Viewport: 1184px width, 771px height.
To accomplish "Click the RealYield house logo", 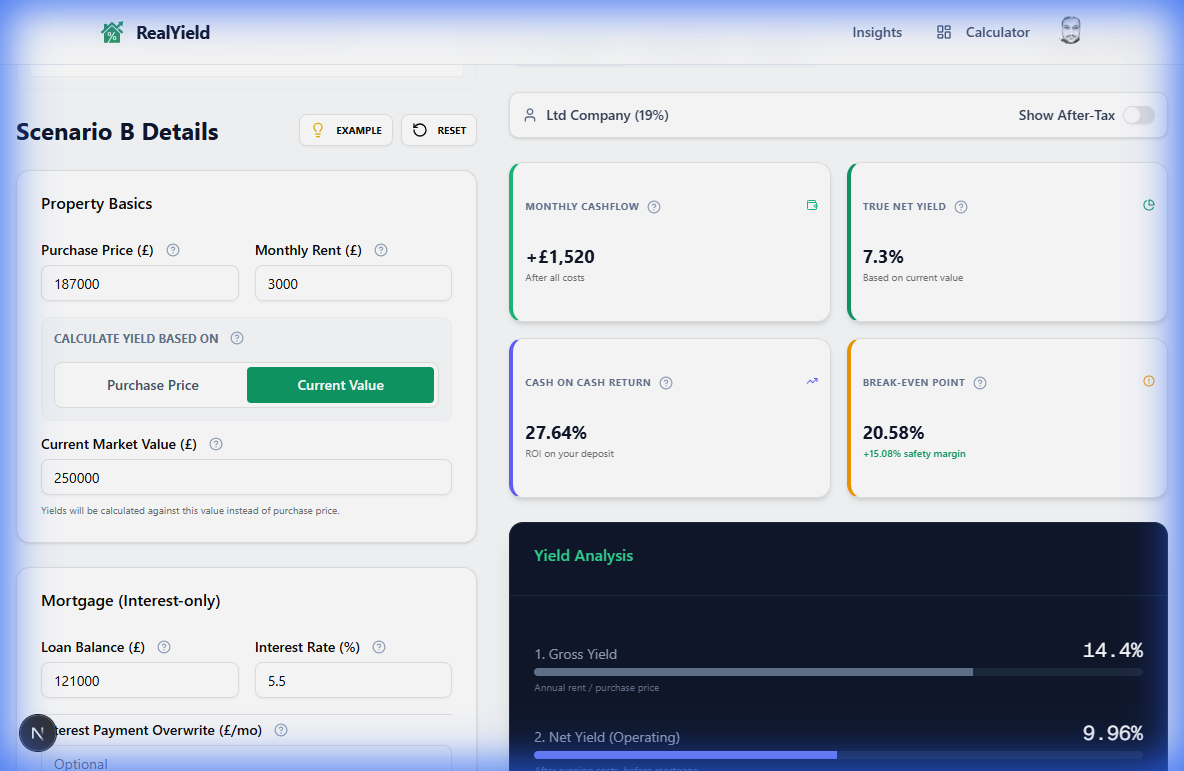I will click(x=112, y=31).
